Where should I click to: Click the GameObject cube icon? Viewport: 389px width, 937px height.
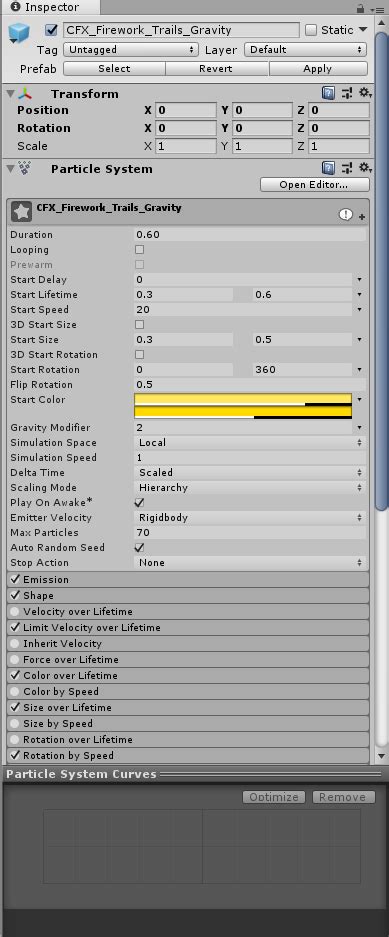pyautogui.click(x=19, y=33)
